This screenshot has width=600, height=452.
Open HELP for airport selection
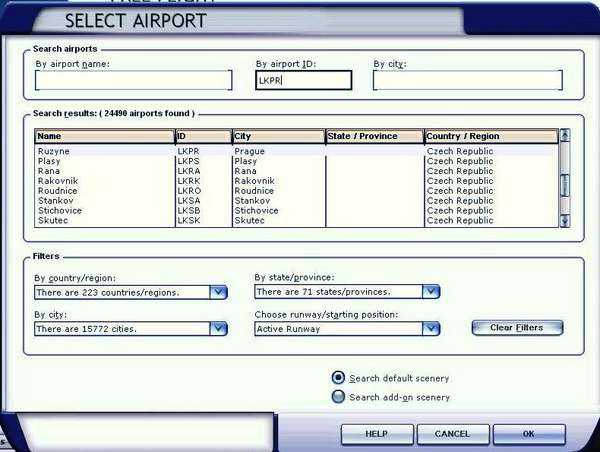(x=376, y=434)
